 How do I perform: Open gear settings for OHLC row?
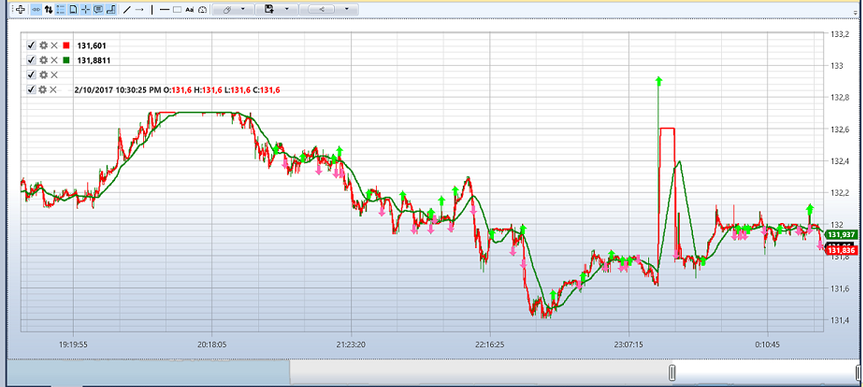(43, 90)
